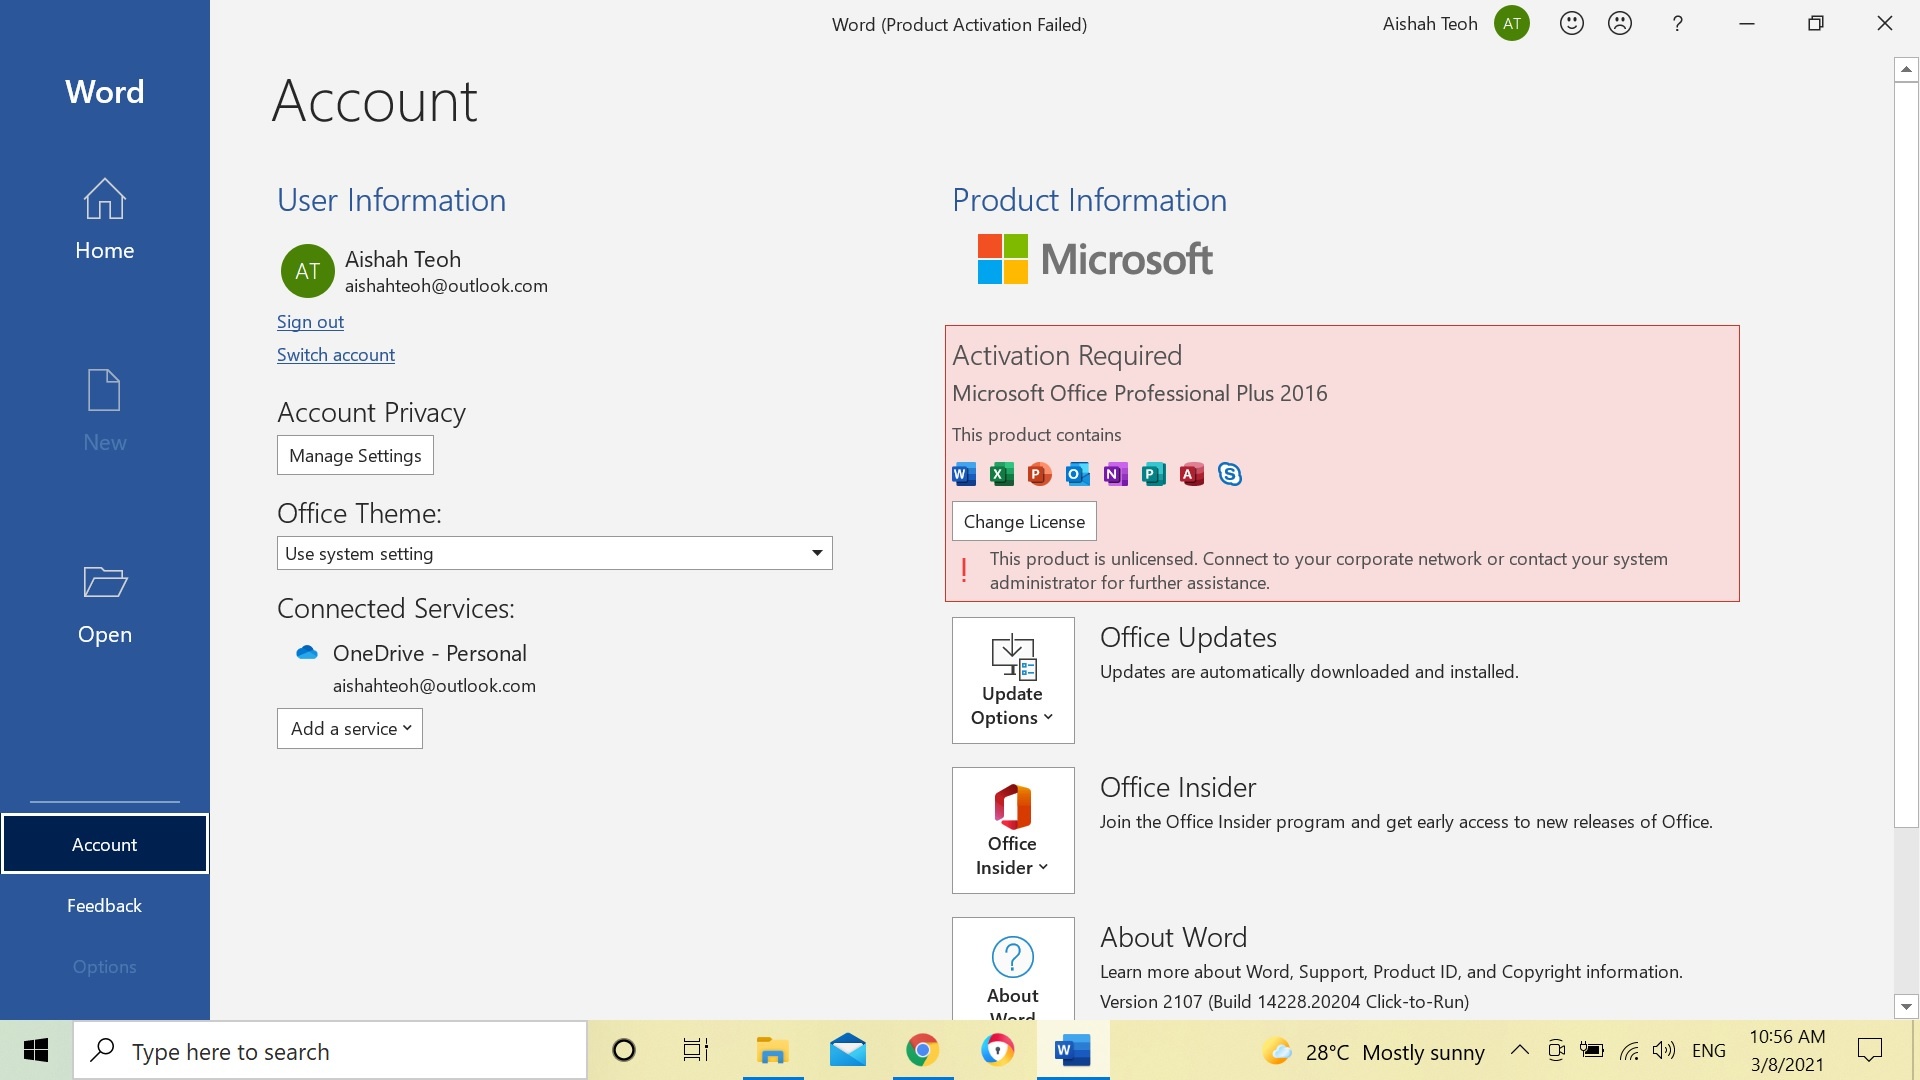Click the Manage Settings button
This screenshot has height=1080, width=1920.
click(x=355, y=456)
